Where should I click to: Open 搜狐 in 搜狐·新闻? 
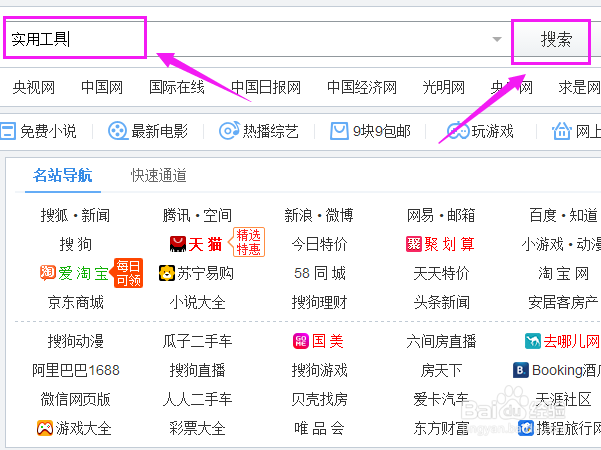coord(54,215)
